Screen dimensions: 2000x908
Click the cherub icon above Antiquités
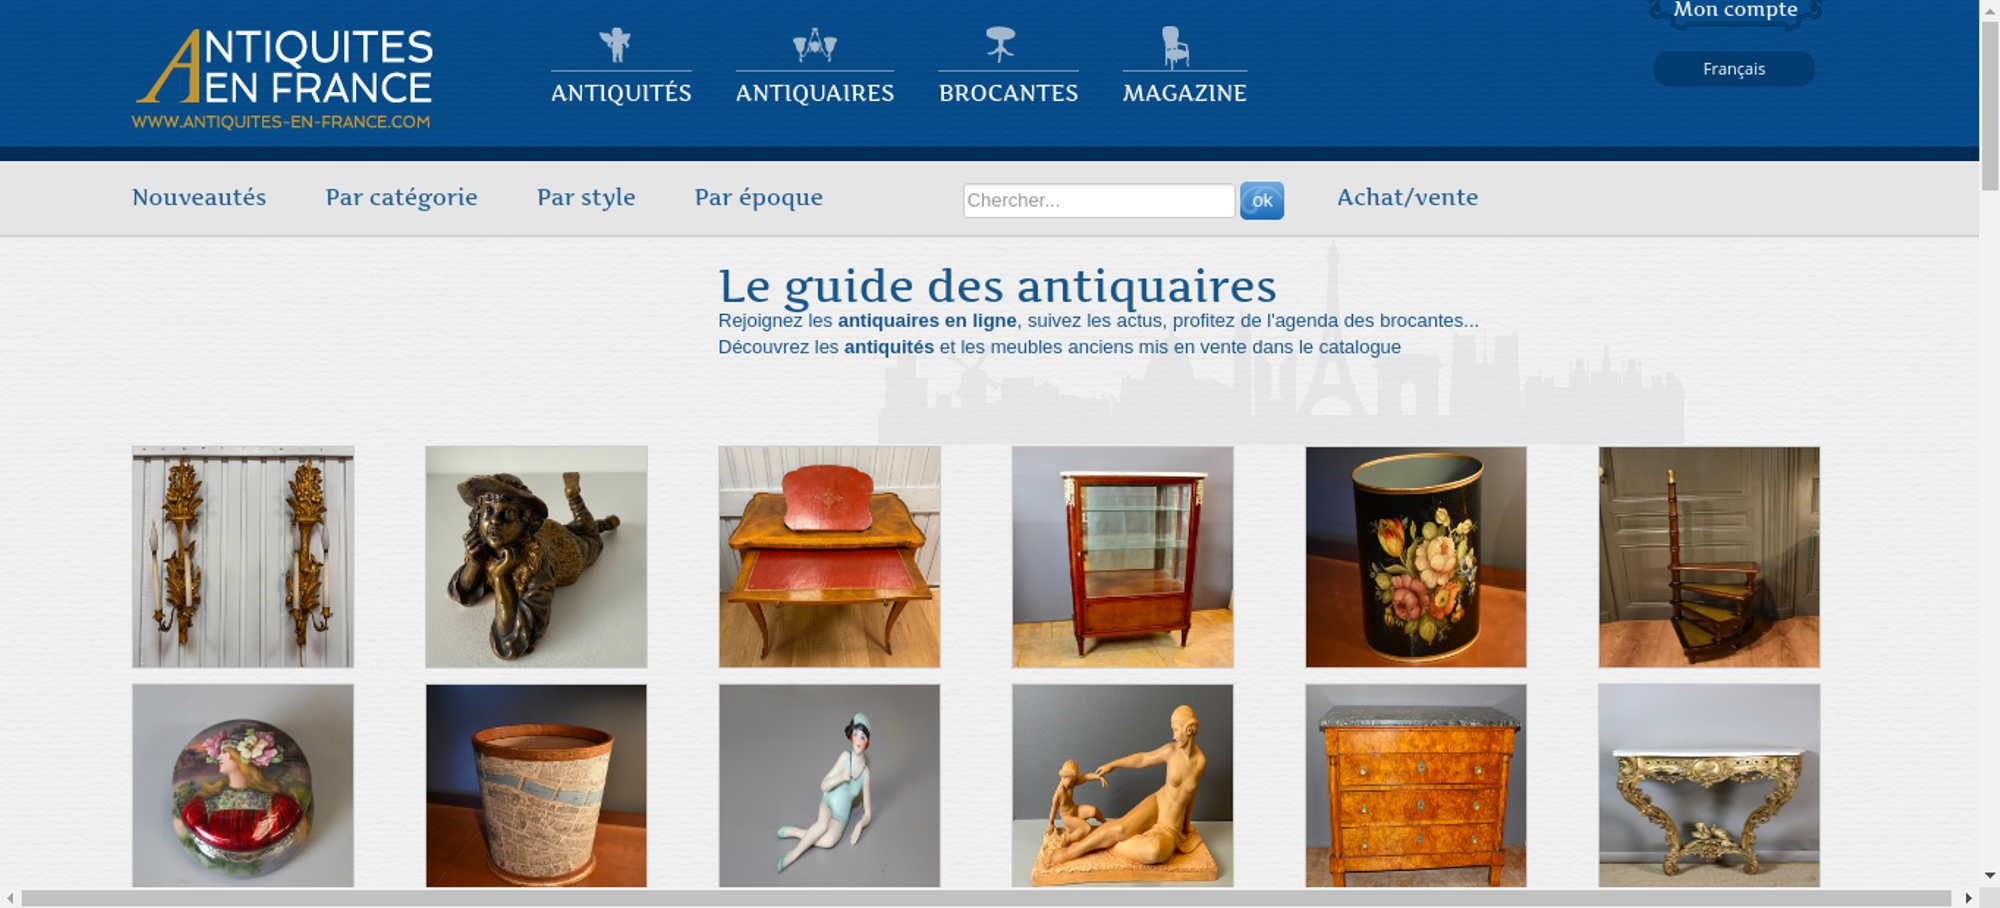616,45
